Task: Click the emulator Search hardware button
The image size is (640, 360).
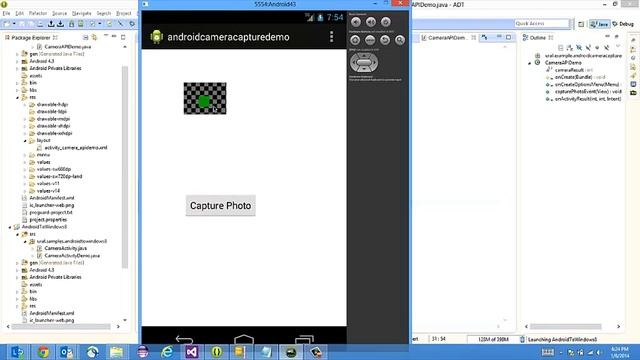Action: pos(400,40)
